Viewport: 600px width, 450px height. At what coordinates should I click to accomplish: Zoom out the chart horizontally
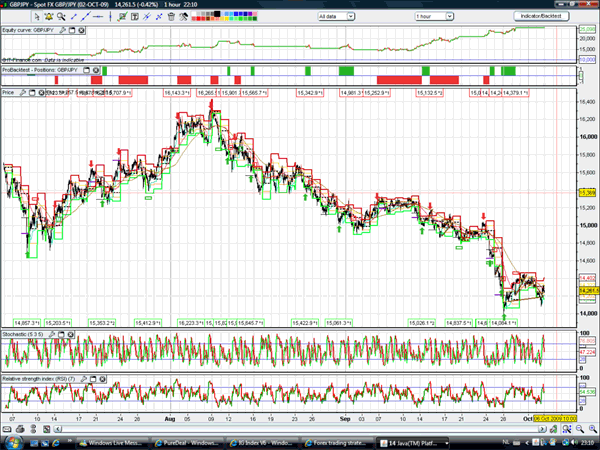580,429
